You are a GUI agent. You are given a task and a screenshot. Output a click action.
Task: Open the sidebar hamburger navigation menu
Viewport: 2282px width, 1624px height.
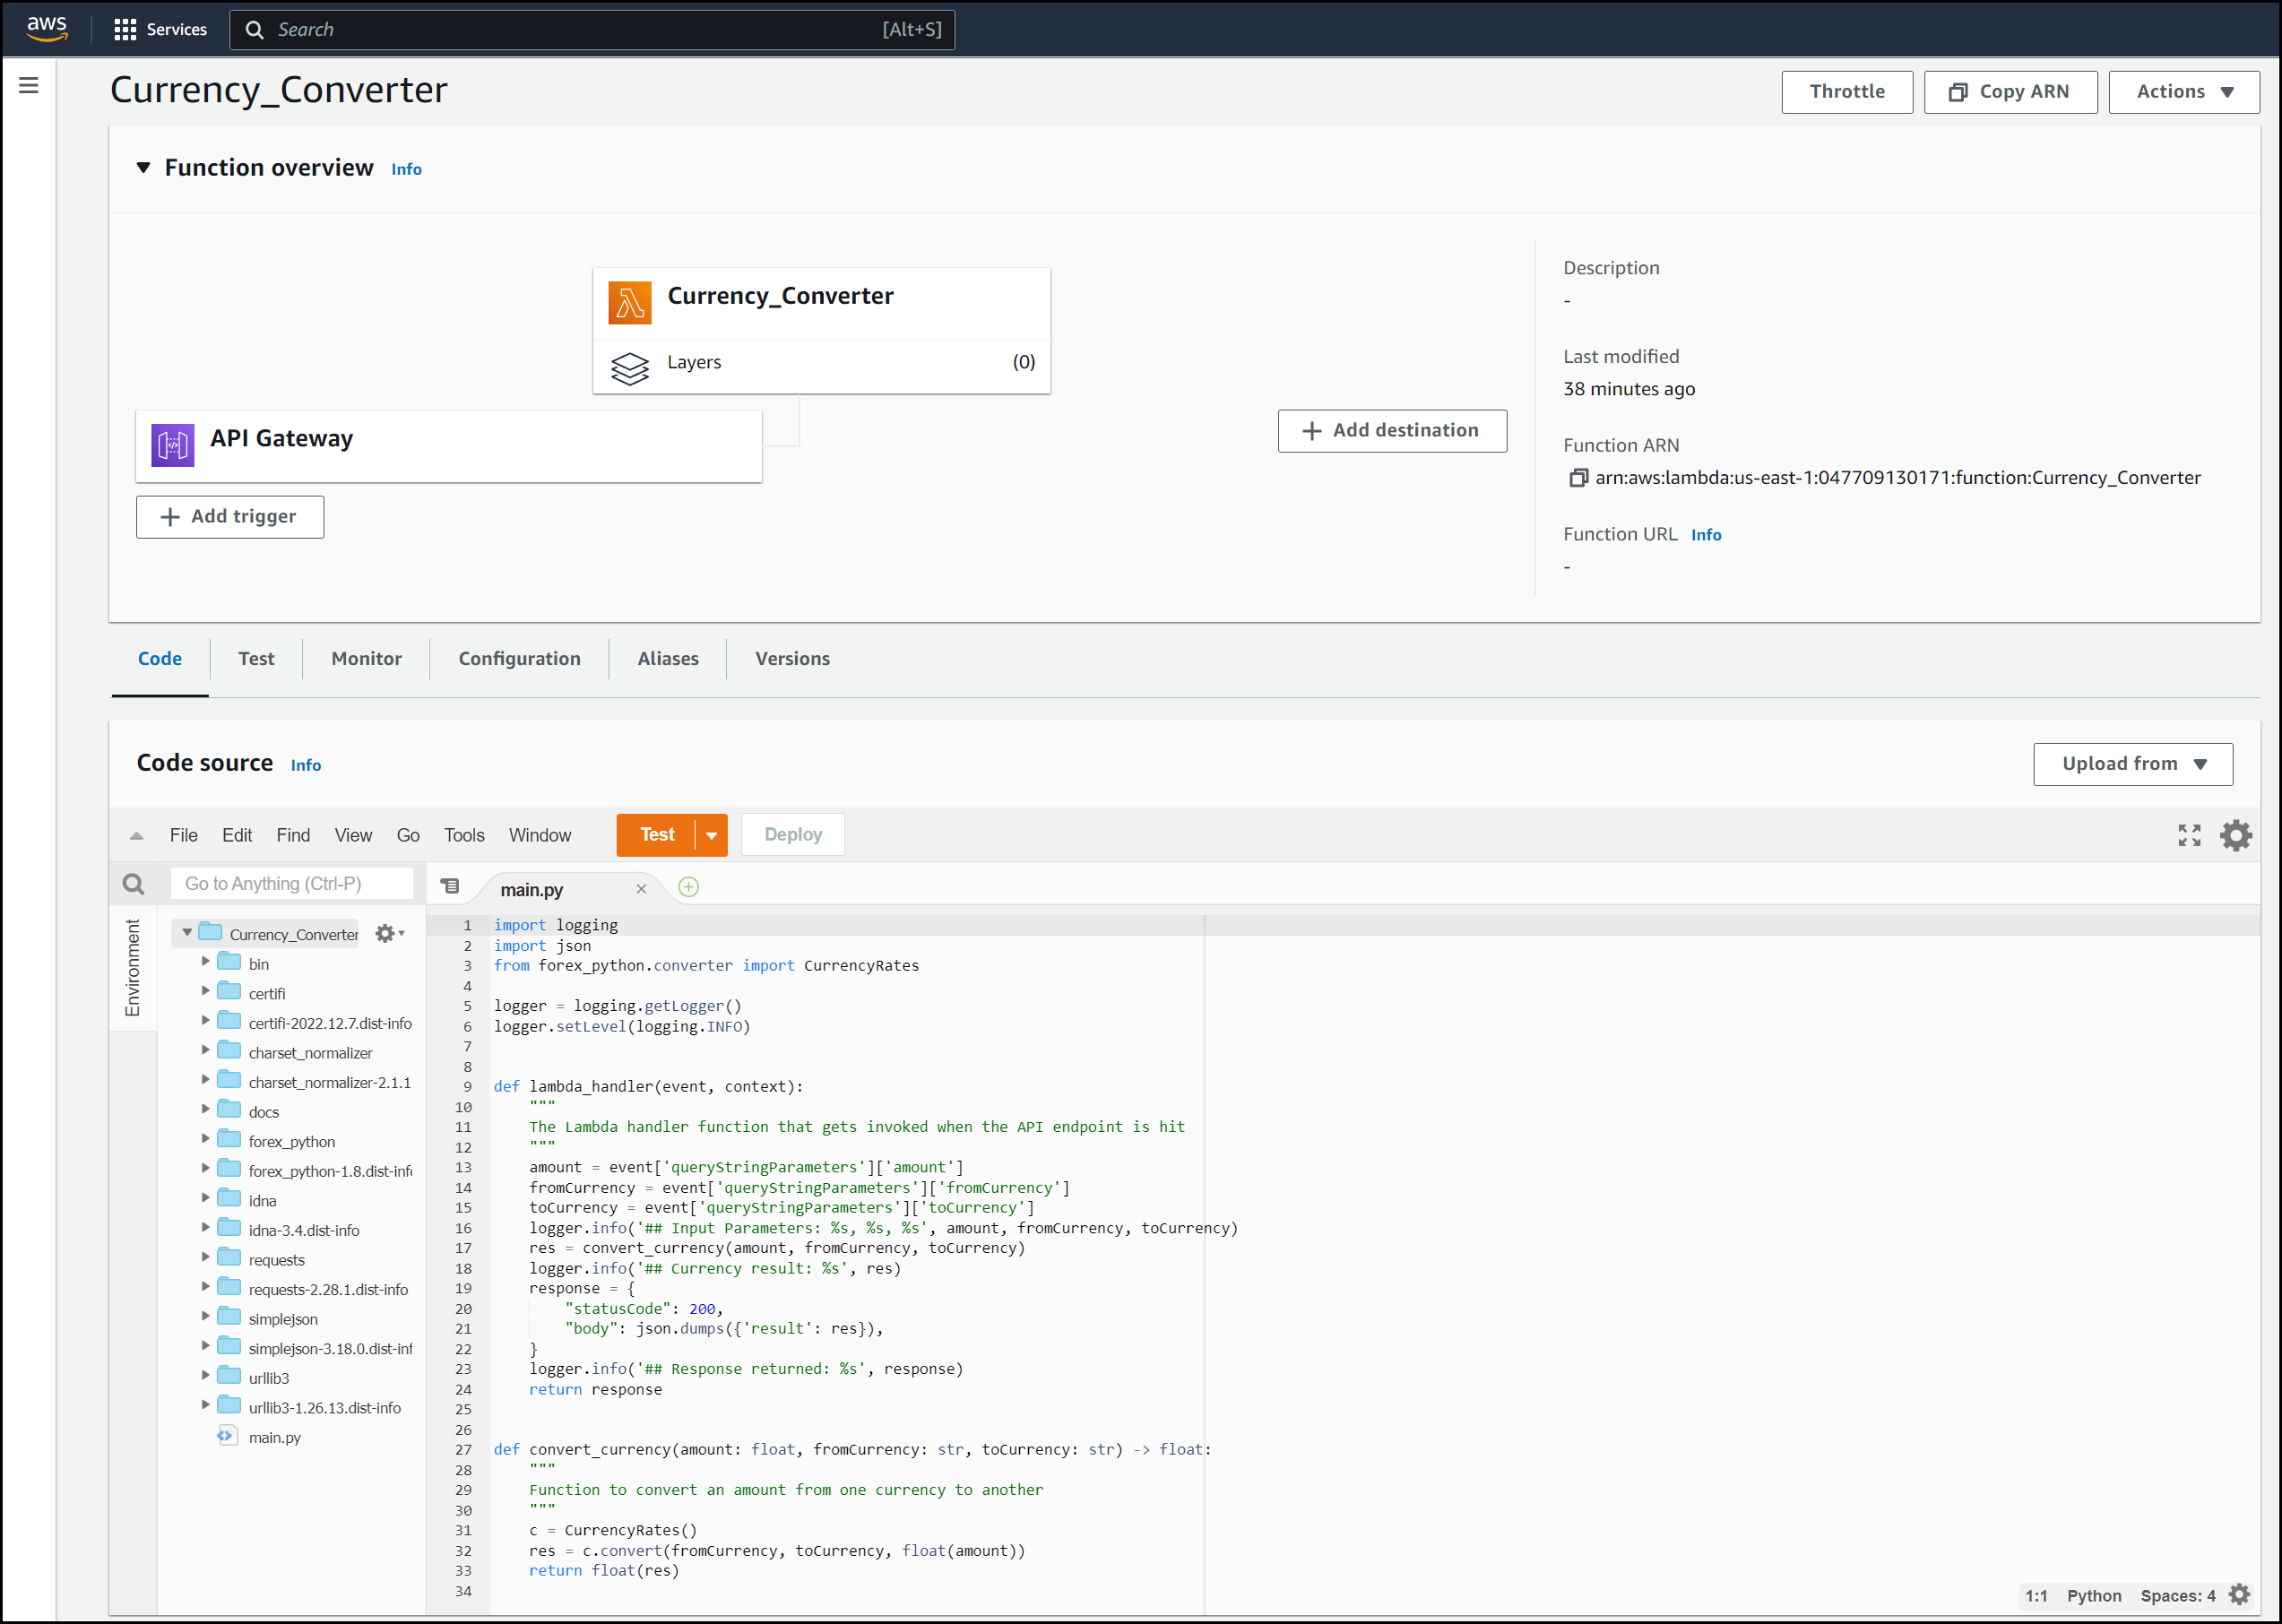pos(28,85)
